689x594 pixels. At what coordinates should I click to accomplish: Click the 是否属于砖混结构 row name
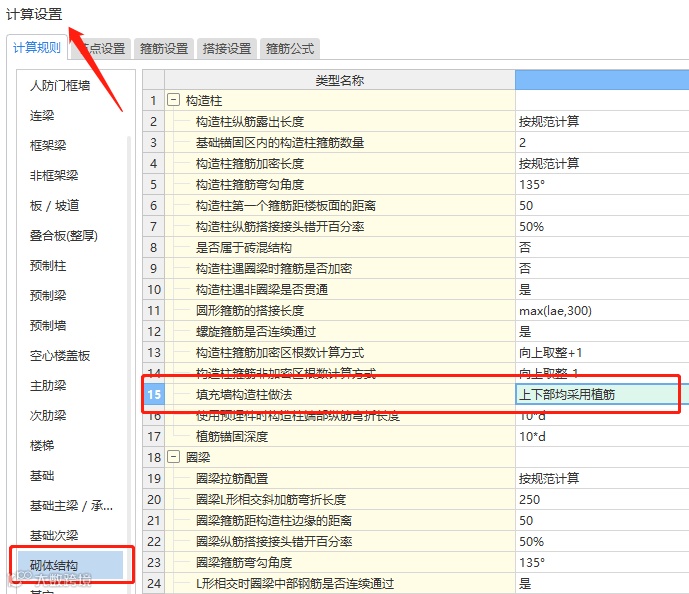tap(244, 248)
